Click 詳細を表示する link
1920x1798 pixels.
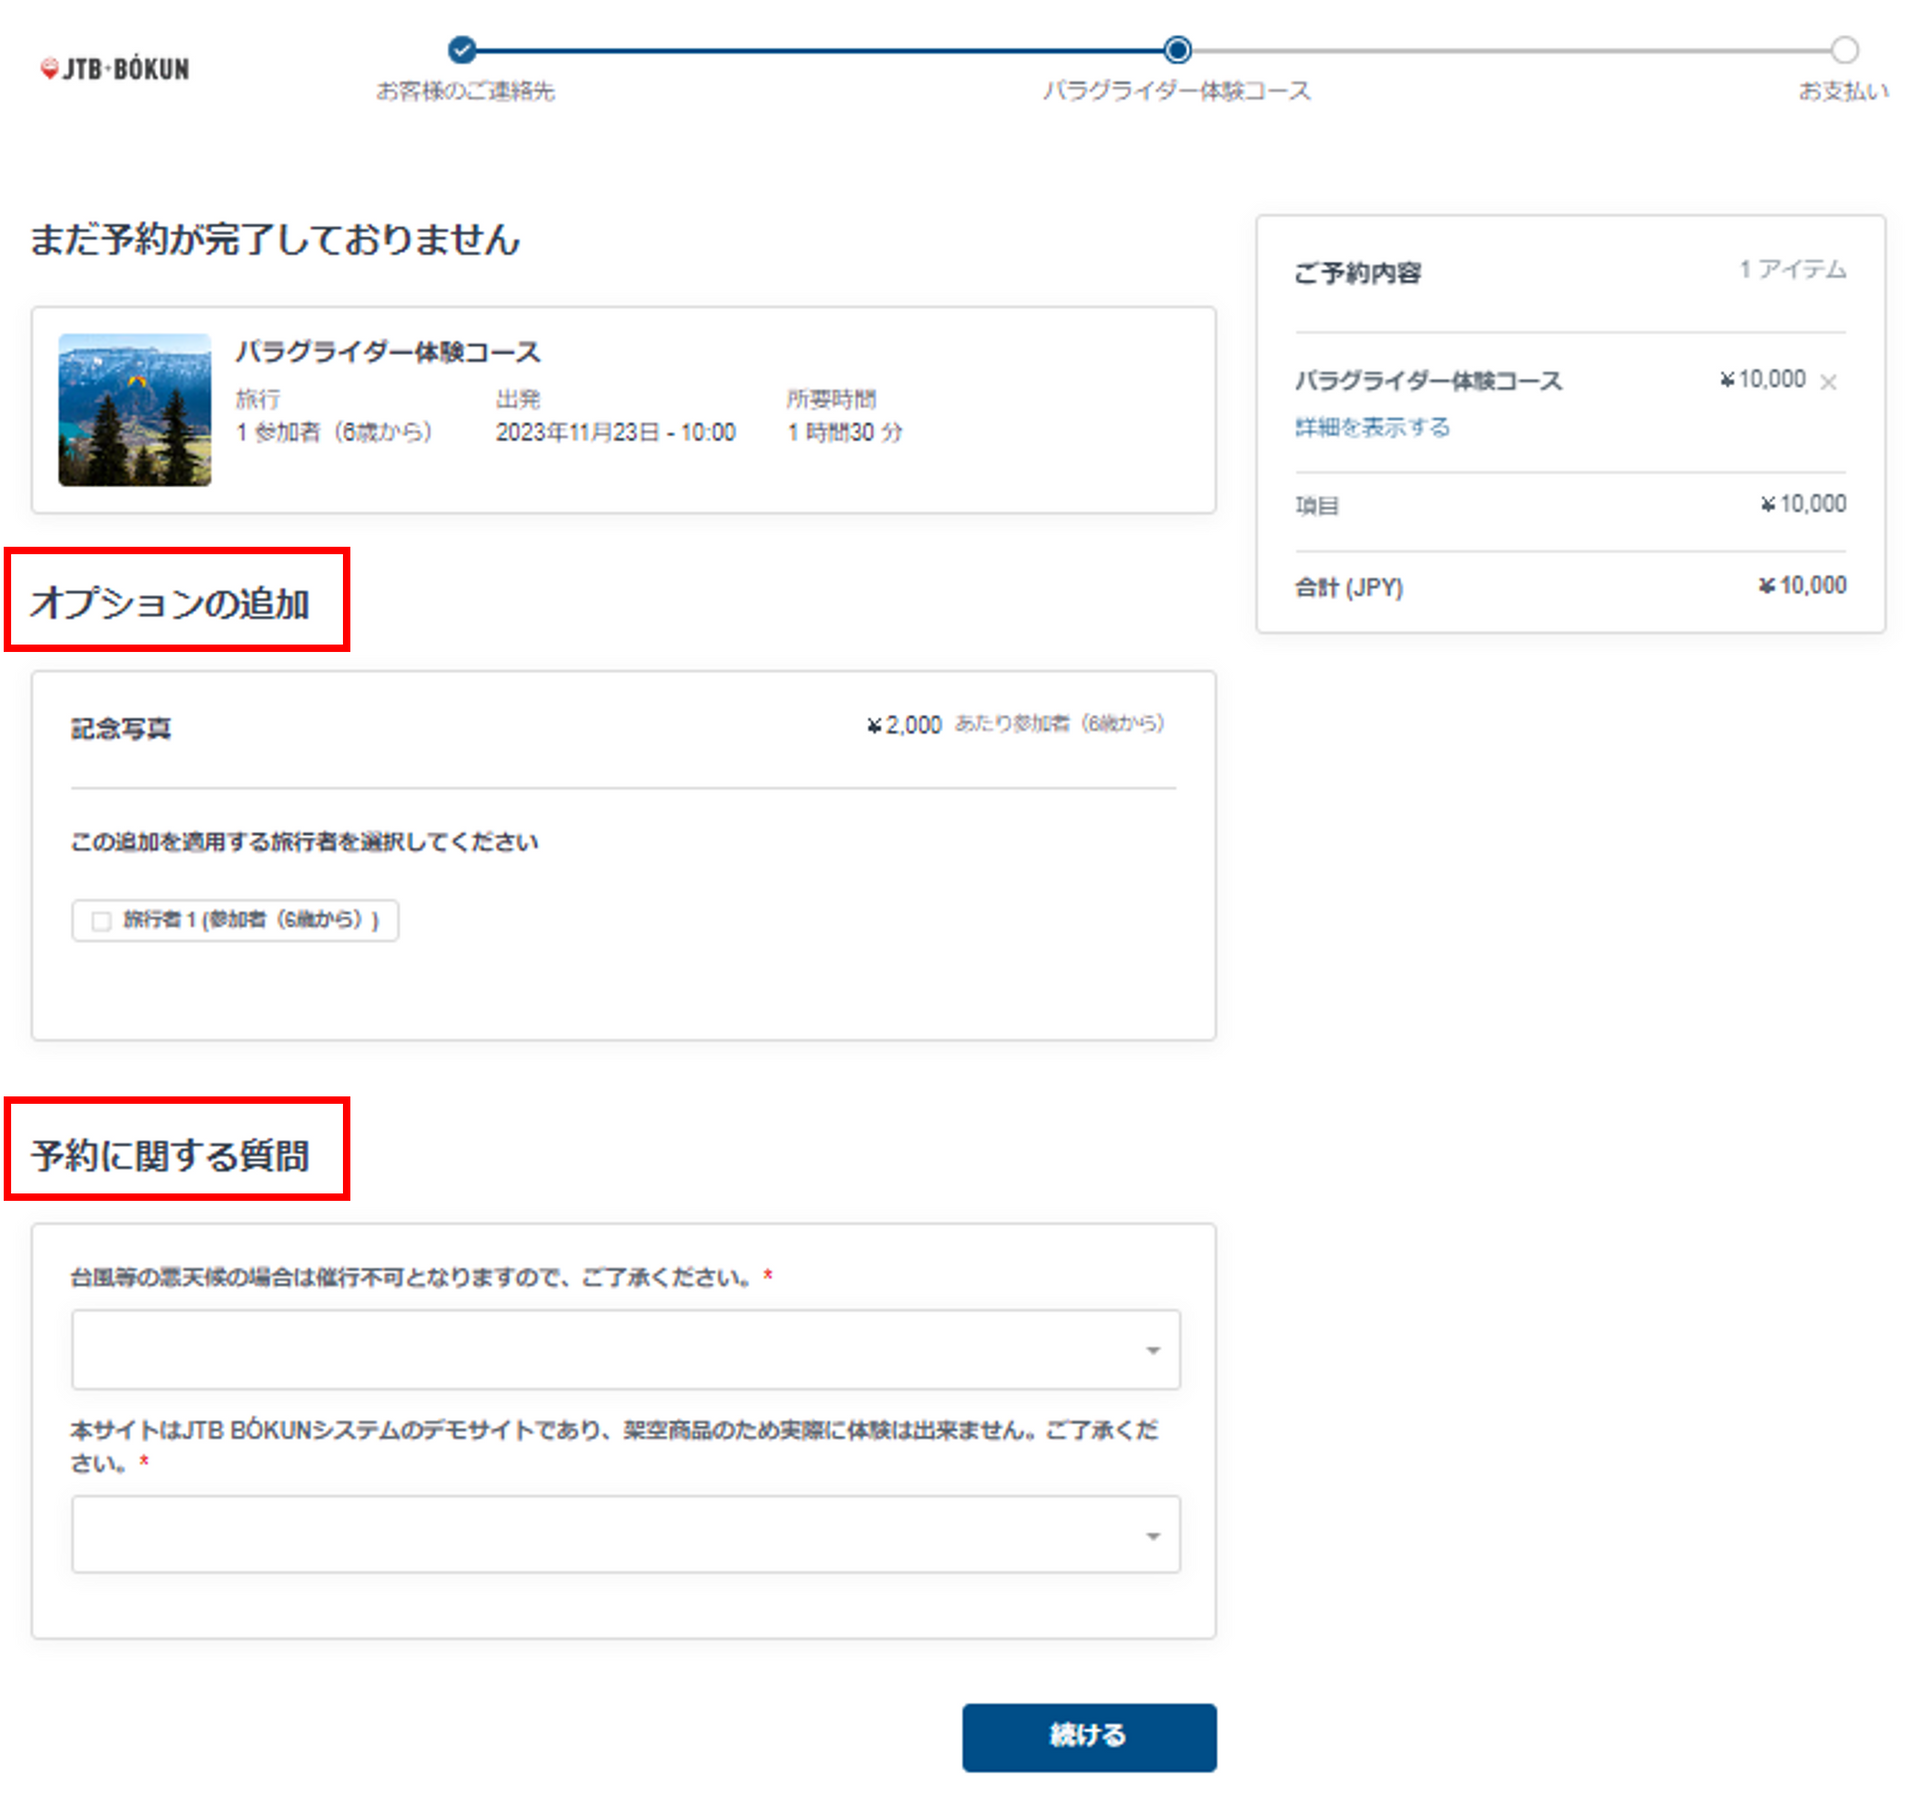(x=1371, y=428)
